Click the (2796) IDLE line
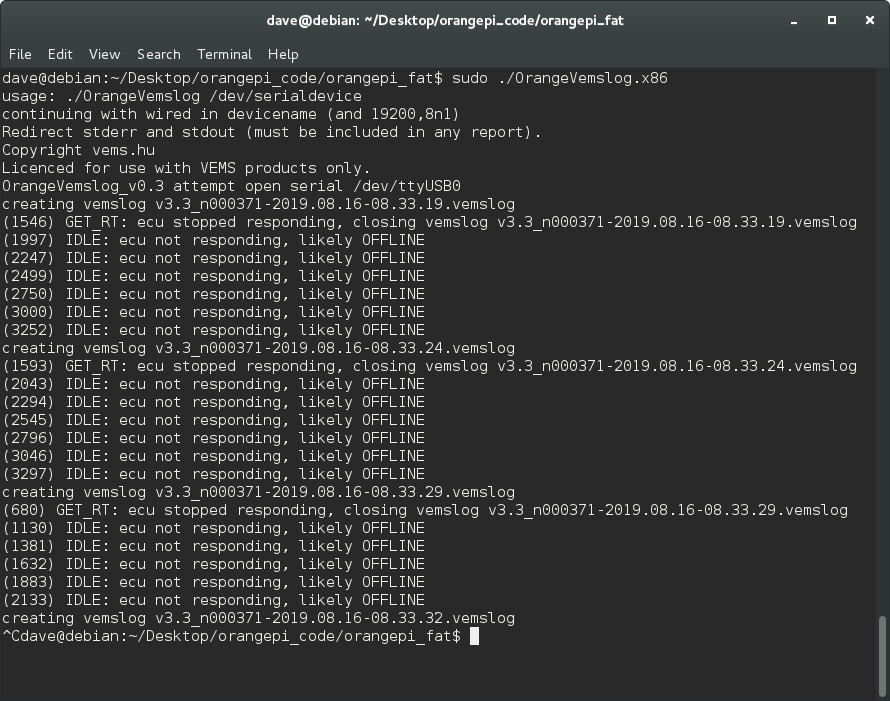890x701 pixels. (213, 439)
